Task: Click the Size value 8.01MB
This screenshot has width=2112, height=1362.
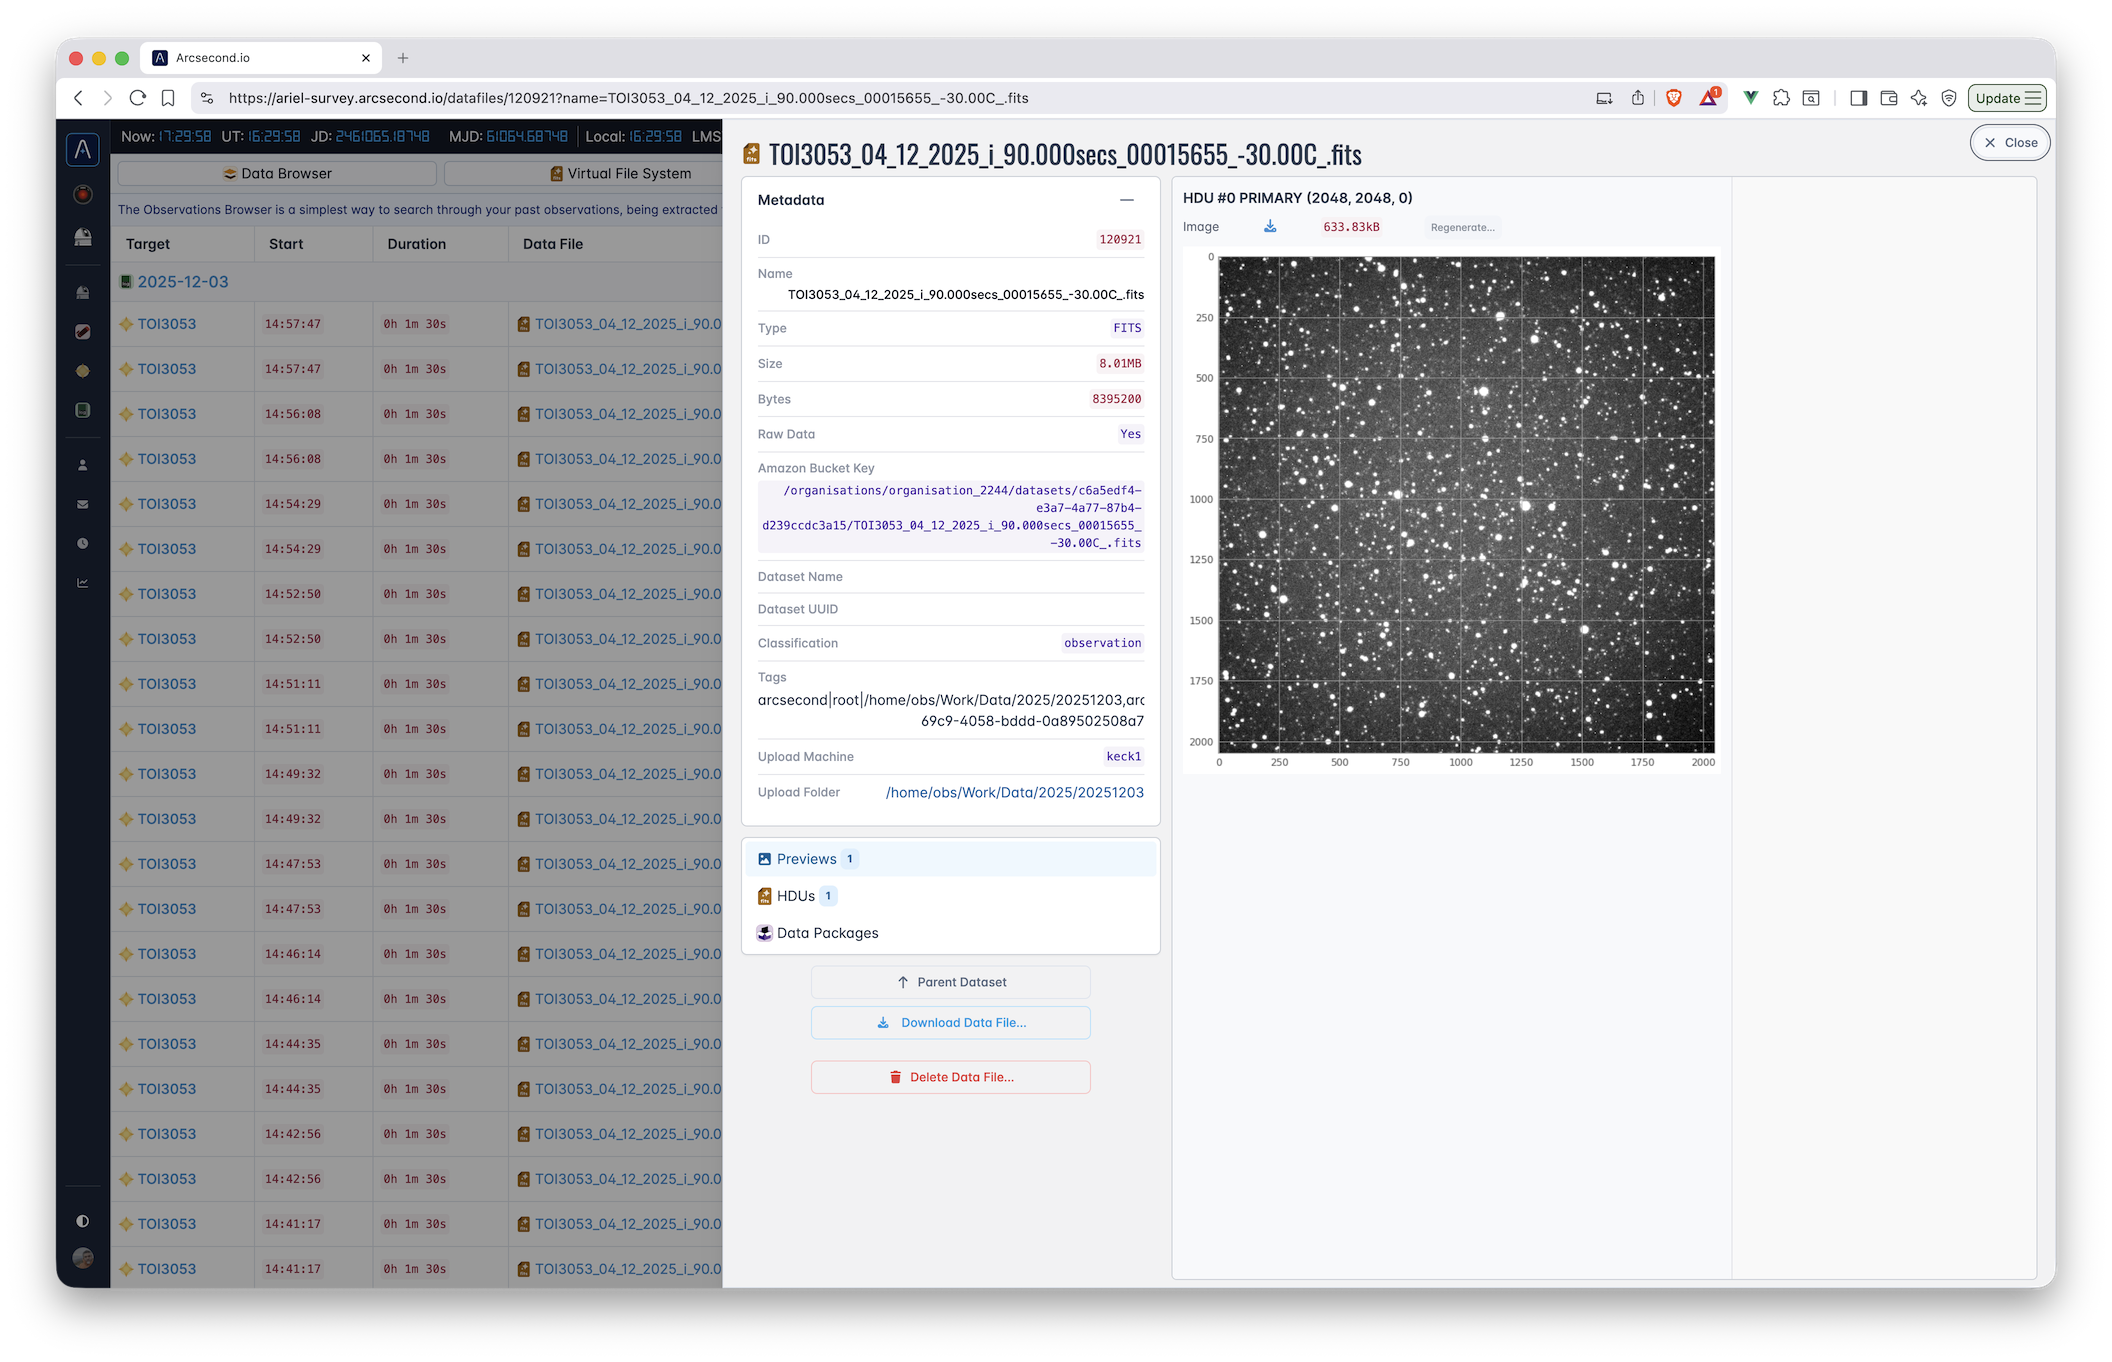Action: click(1120, 364)
